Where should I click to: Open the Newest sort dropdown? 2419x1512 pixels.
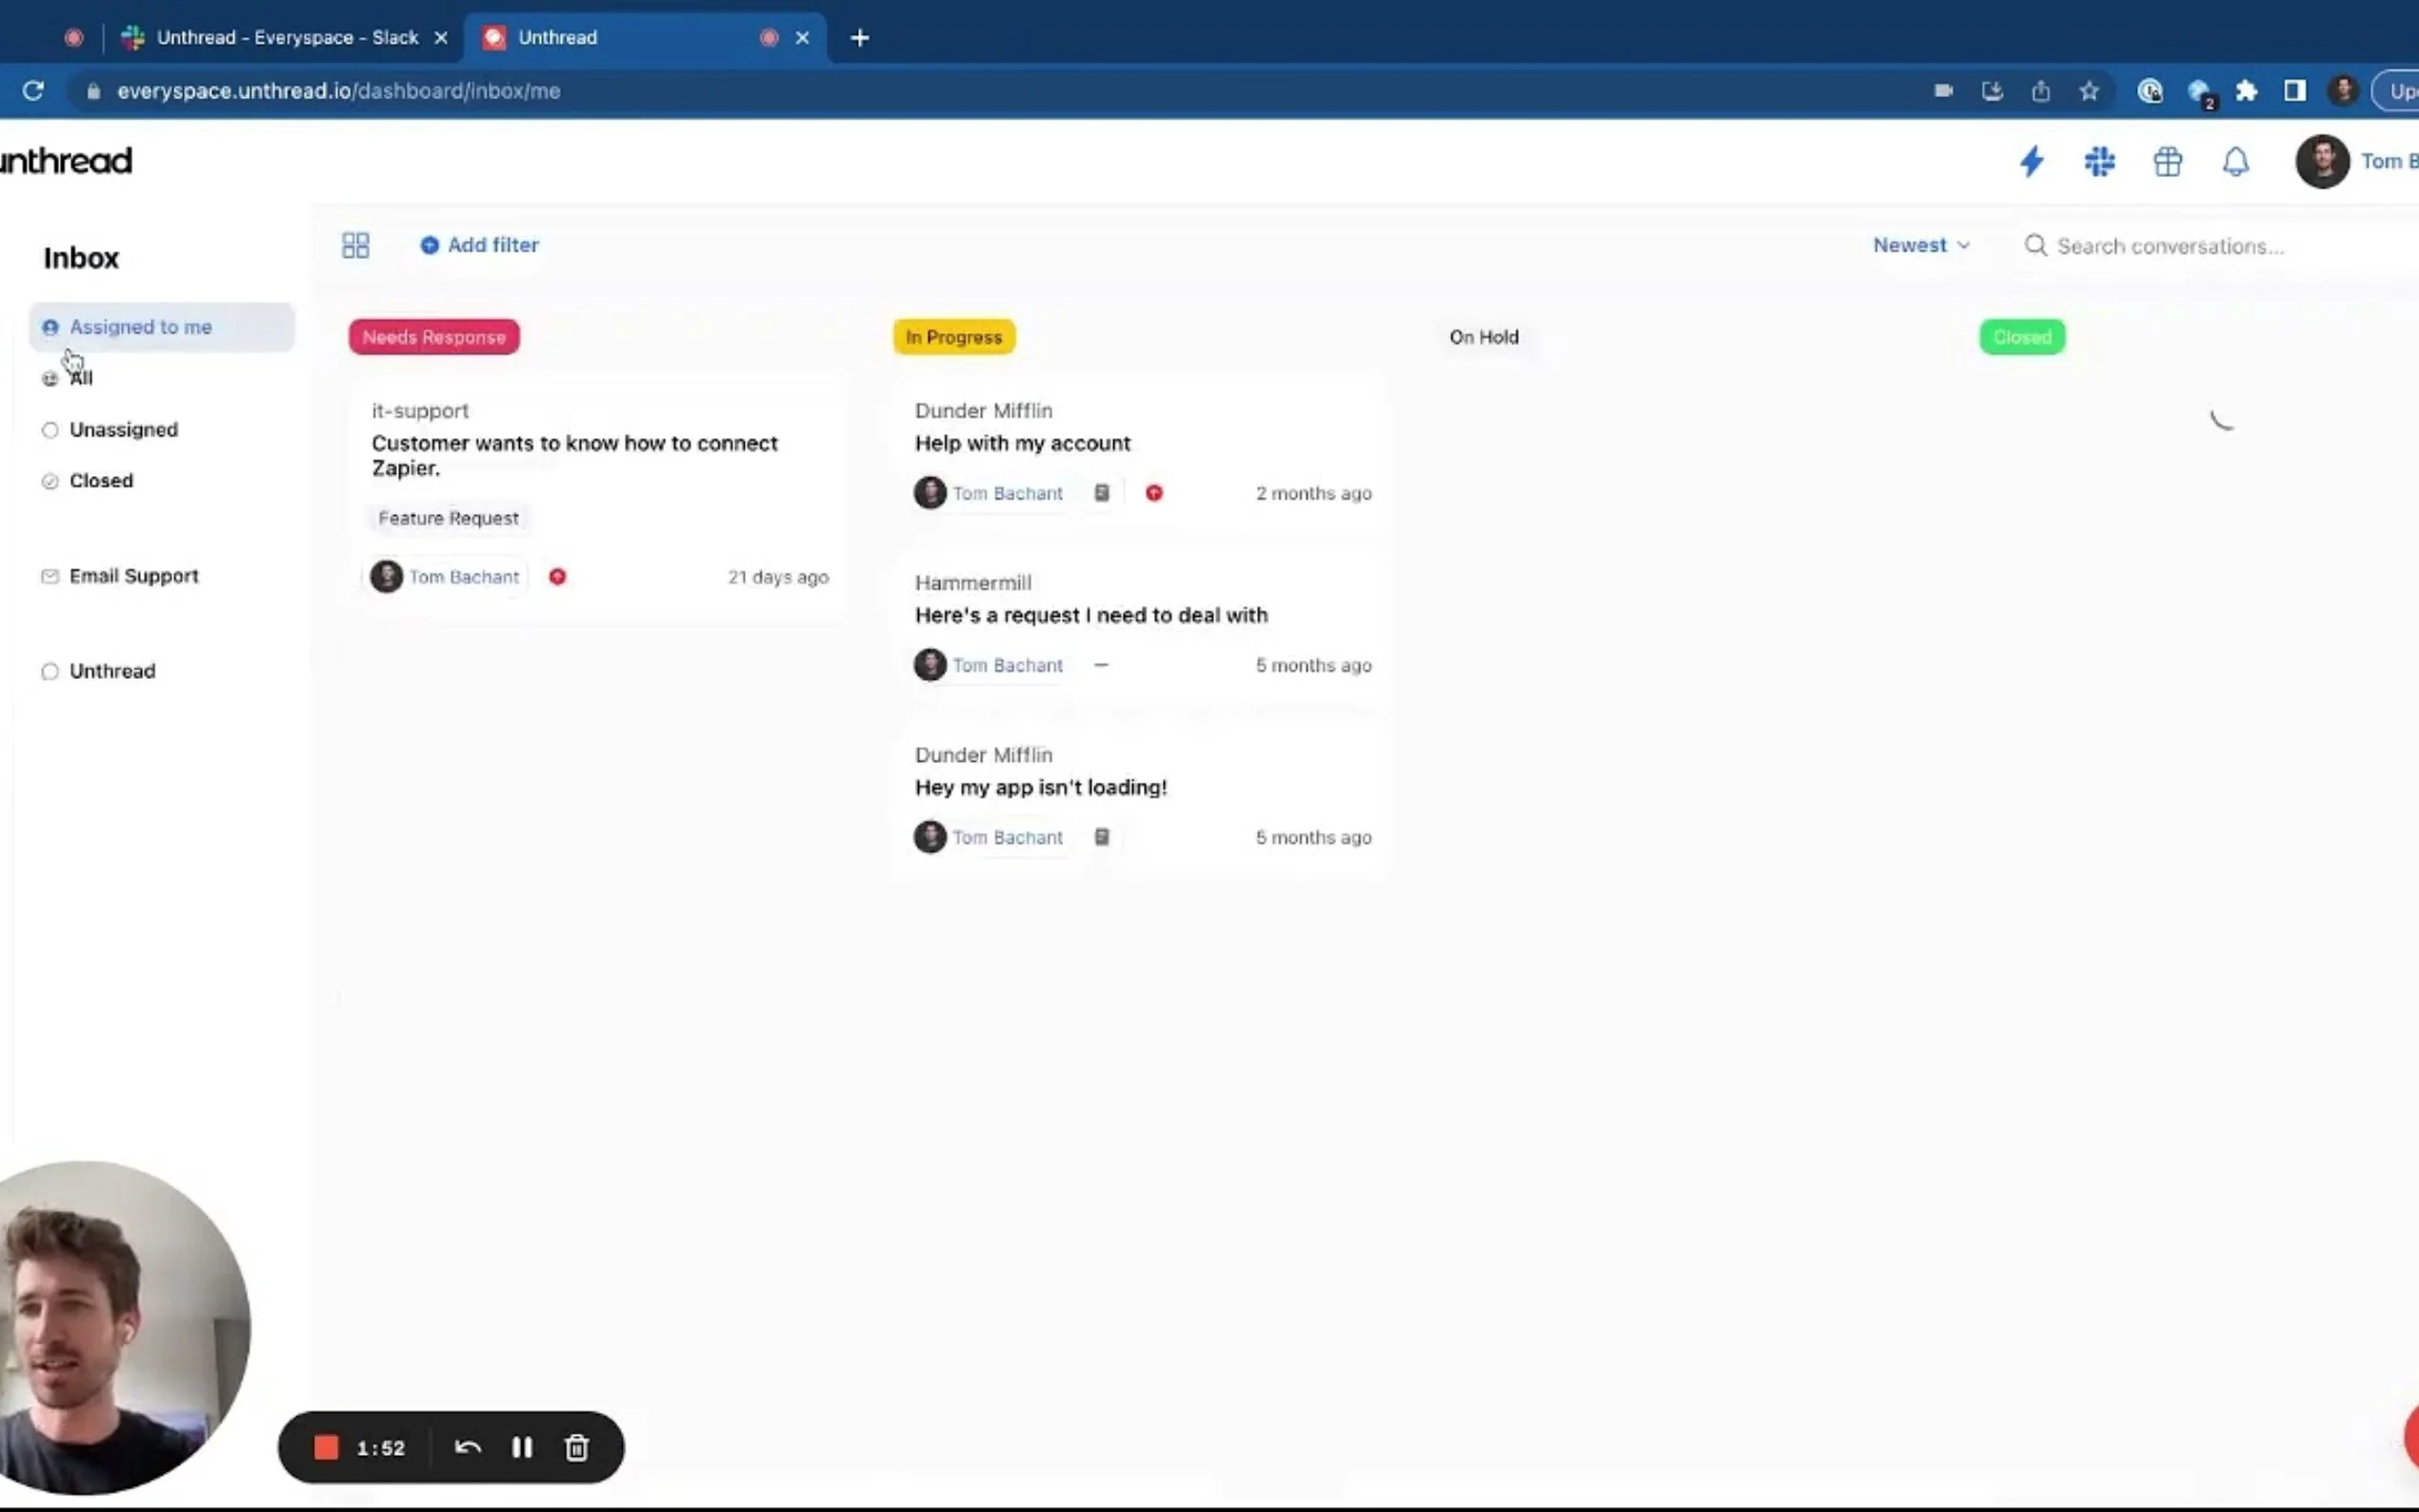pyautogui.click(x=1920, y=245)
